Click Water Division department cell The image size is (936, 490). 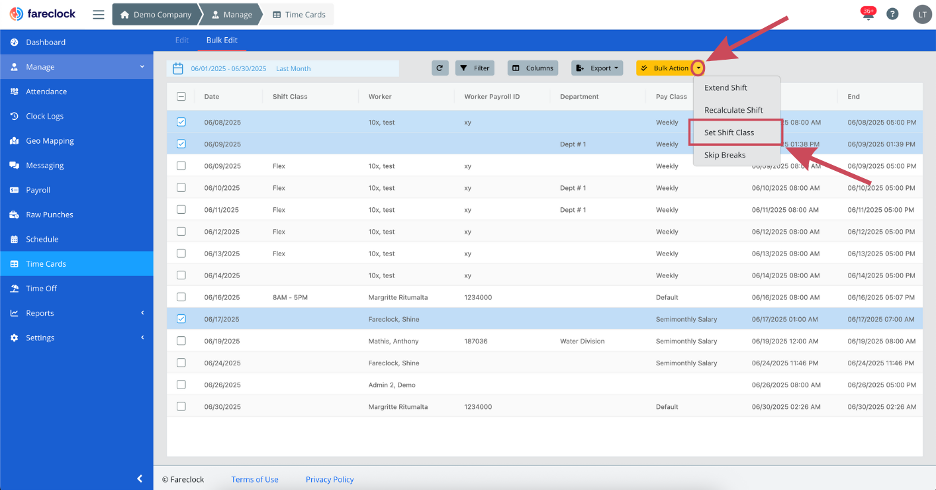[x=582, y=341]
